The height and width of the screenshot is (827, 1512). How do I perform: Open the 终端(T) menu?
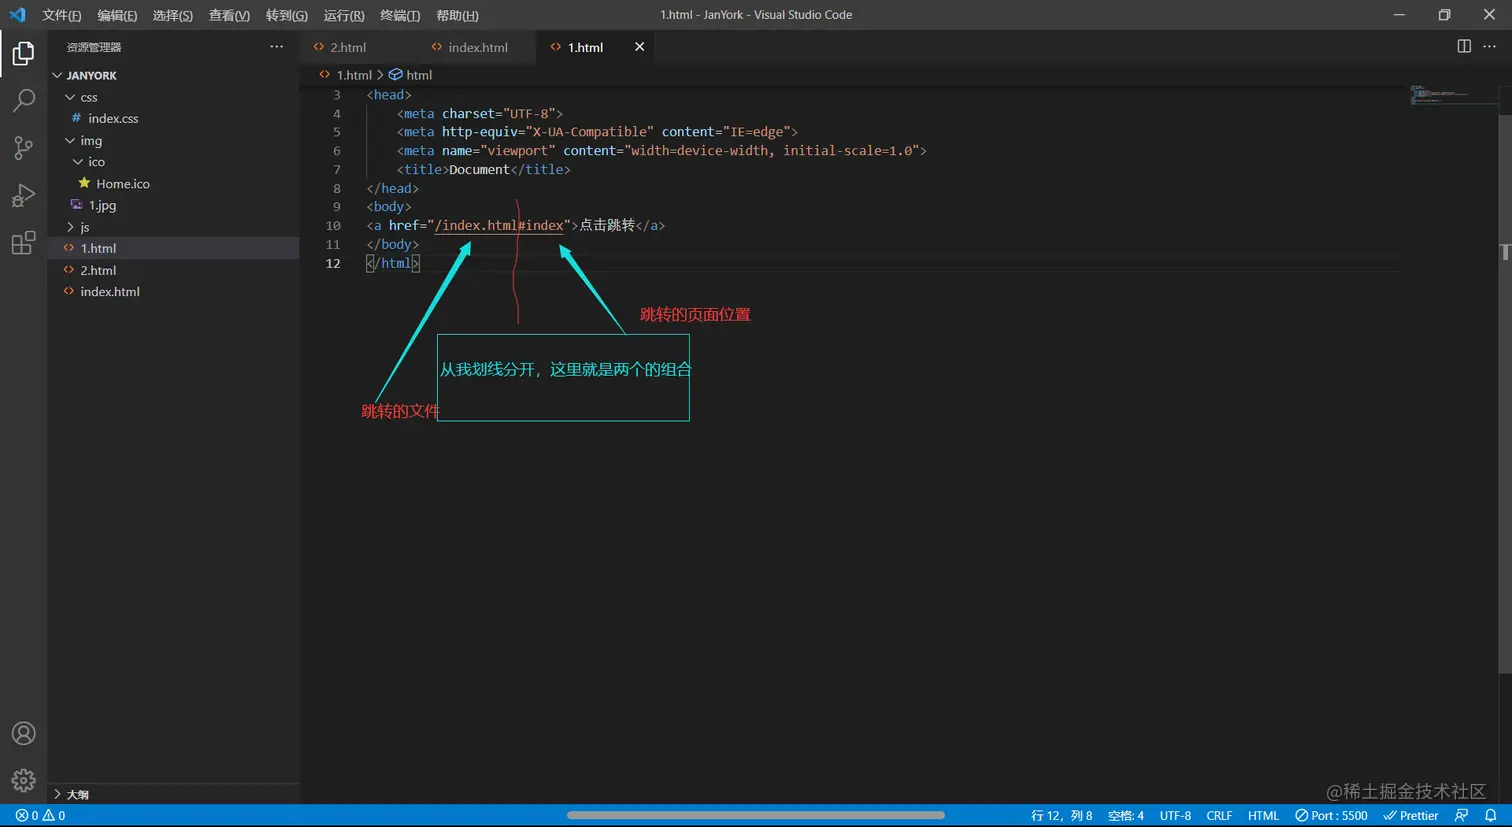[x=400, y=15]
